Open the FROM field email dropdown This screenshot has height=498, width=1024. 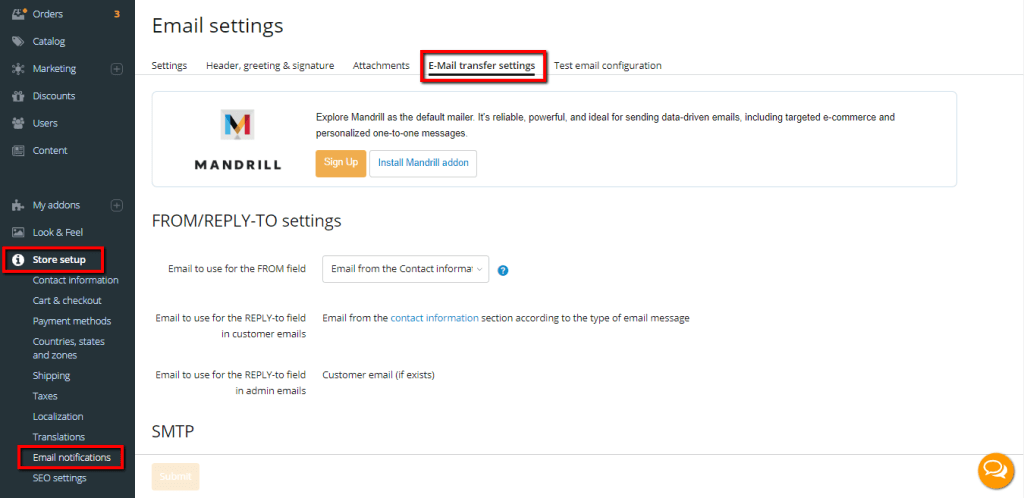tap(406, 269)
